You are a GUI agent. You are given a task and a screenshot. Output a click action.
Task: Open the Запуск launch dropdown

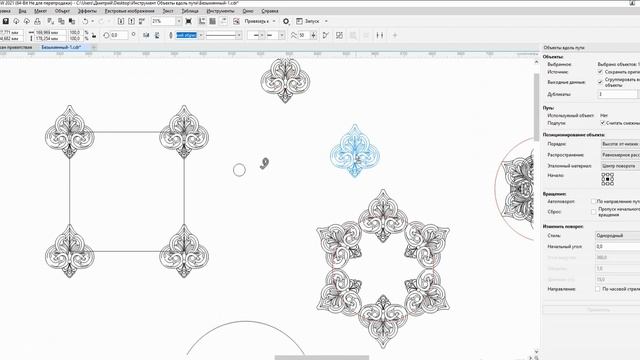[x=326, y=21]
